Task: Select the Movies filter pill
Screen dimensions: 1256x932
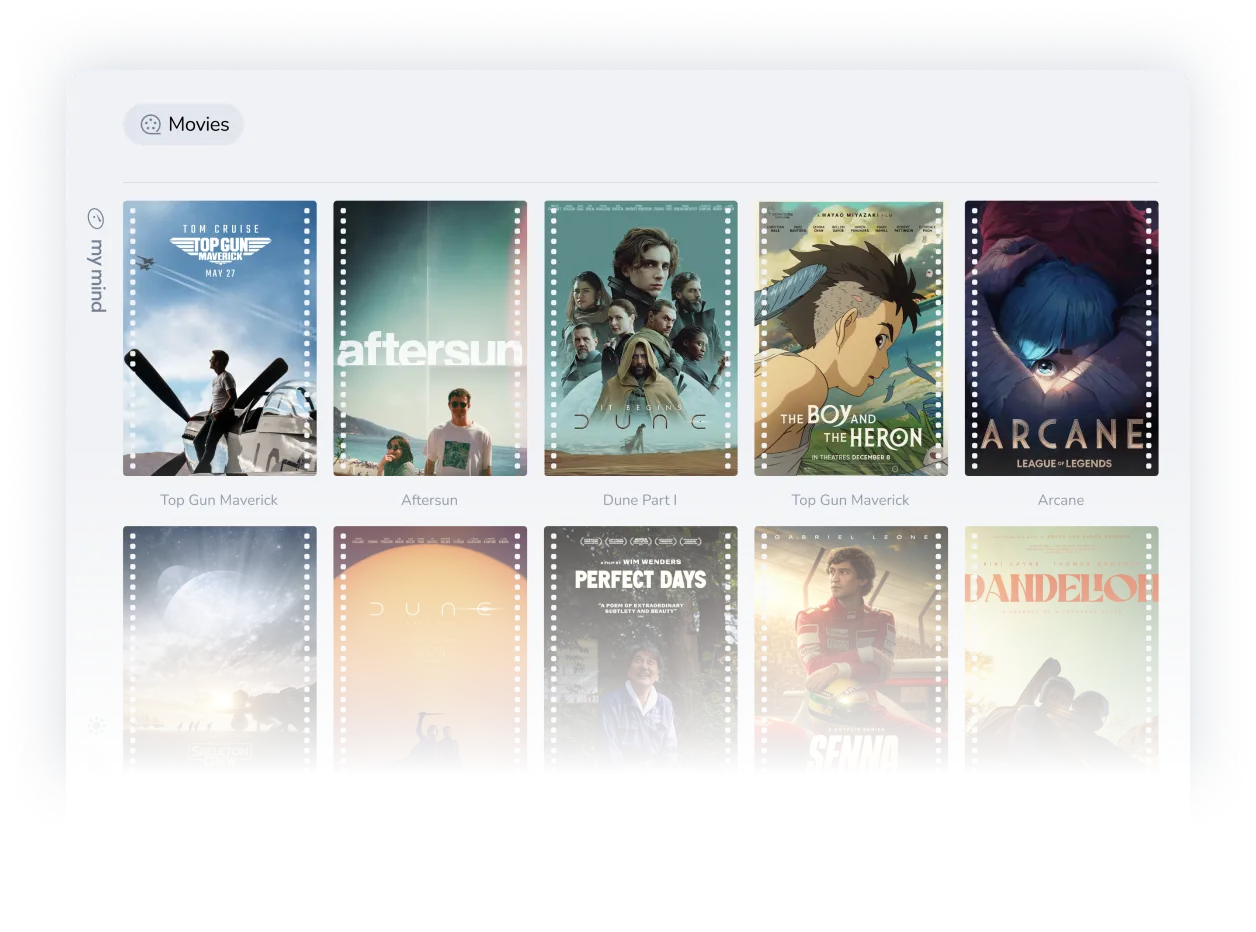Action: click(183, 124)
